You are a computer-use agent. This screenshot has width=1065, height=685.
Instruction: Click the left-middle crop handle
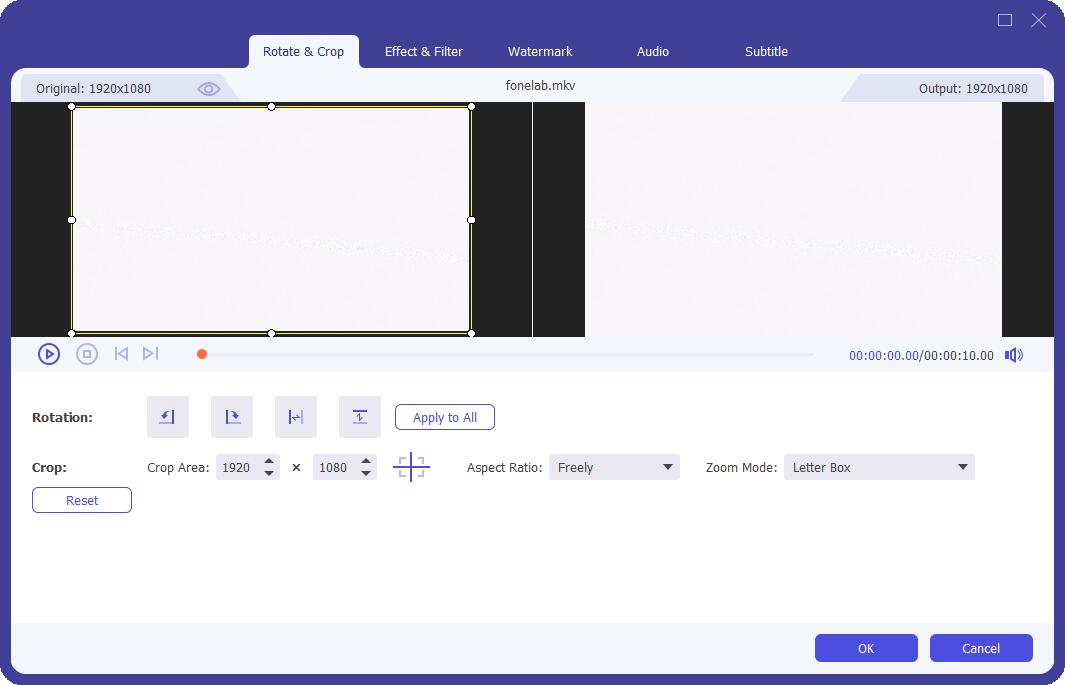(x=72, y=220)
